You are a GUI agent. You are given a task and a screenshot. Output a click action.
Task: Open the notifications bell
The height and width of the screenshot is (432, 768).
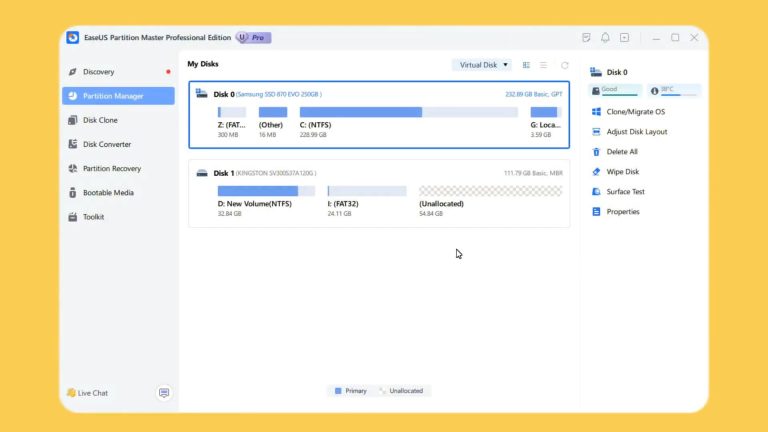[x=605, y=38]
